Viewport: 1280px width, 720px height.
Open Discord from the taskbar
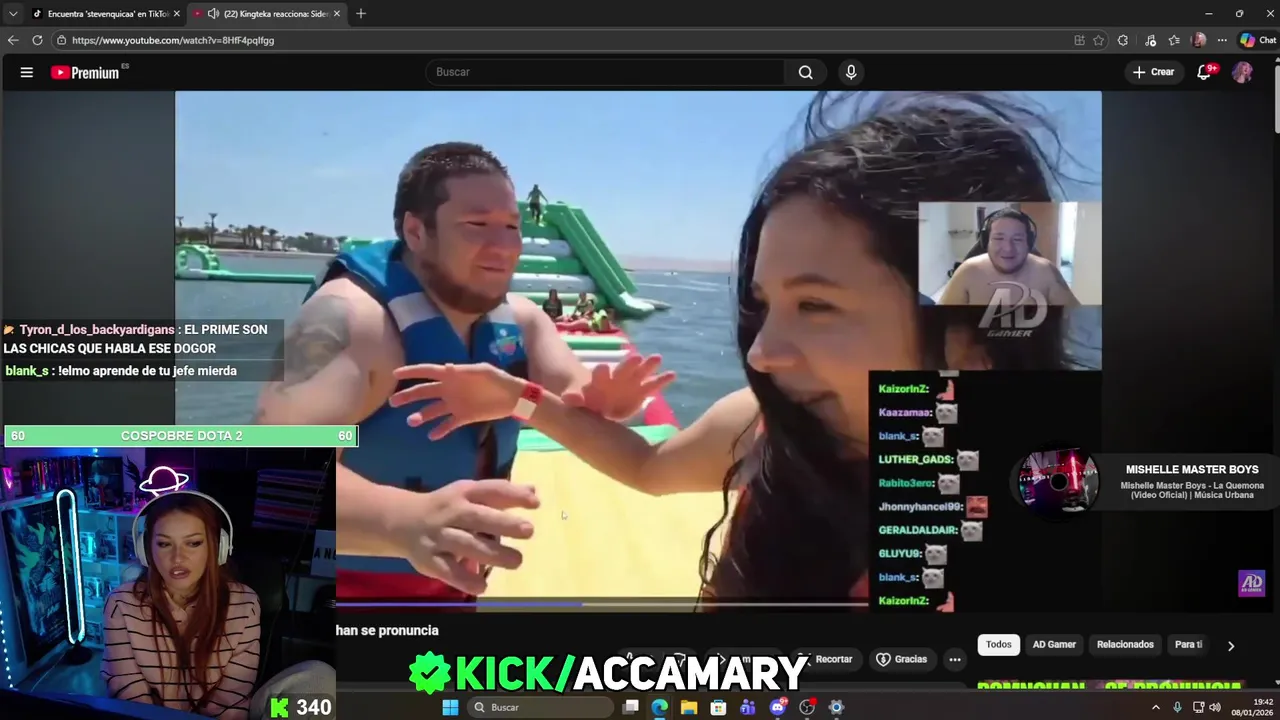click(778, 707)
